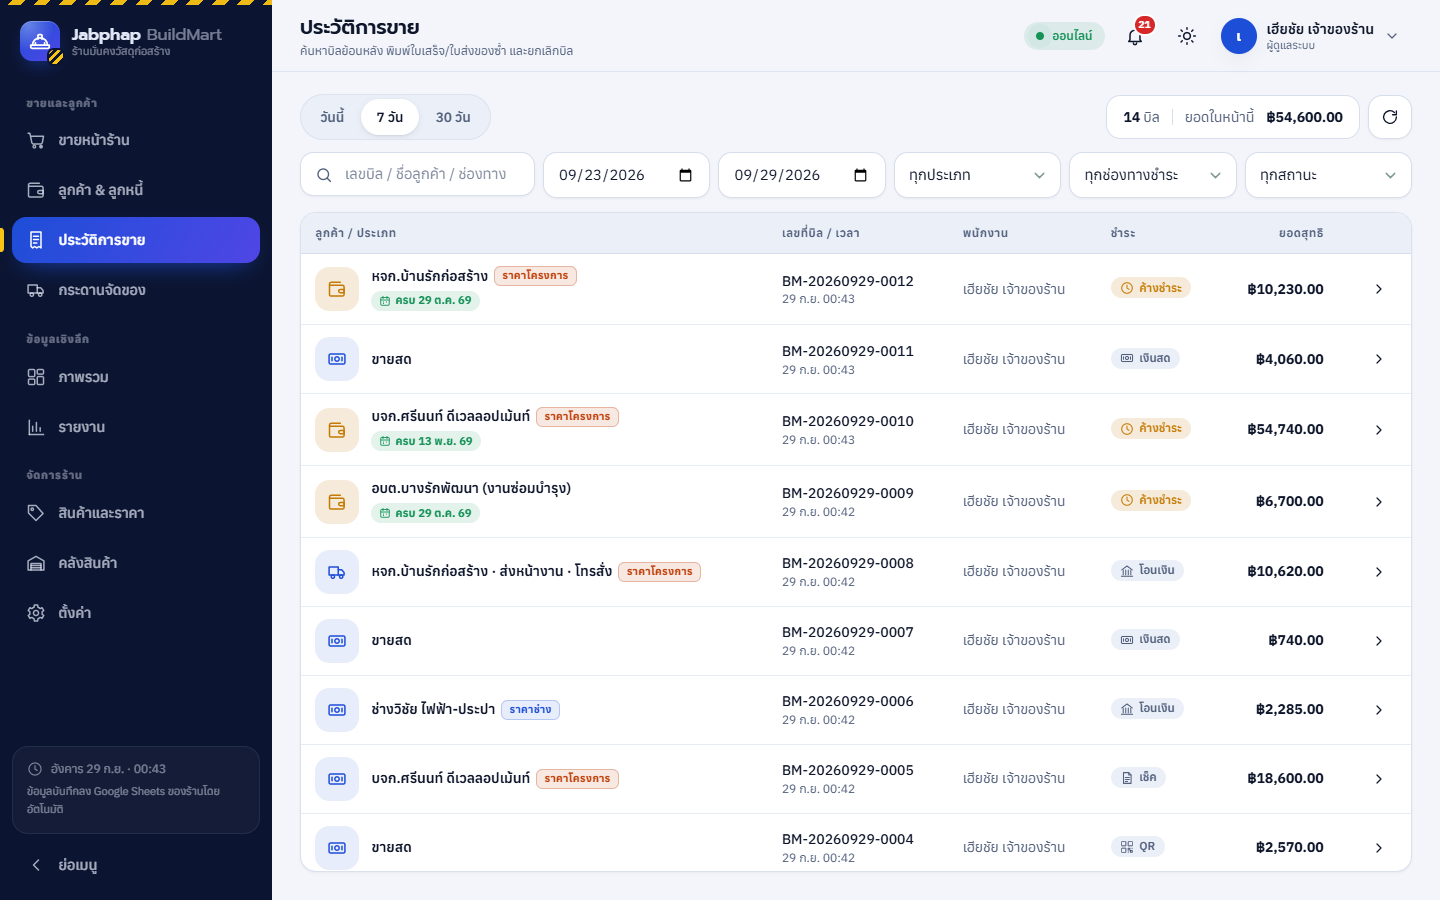Open the ทุกช่องทางชำระ payment dropdown
Viewport: 1440px width, 900px height.
1153,175
